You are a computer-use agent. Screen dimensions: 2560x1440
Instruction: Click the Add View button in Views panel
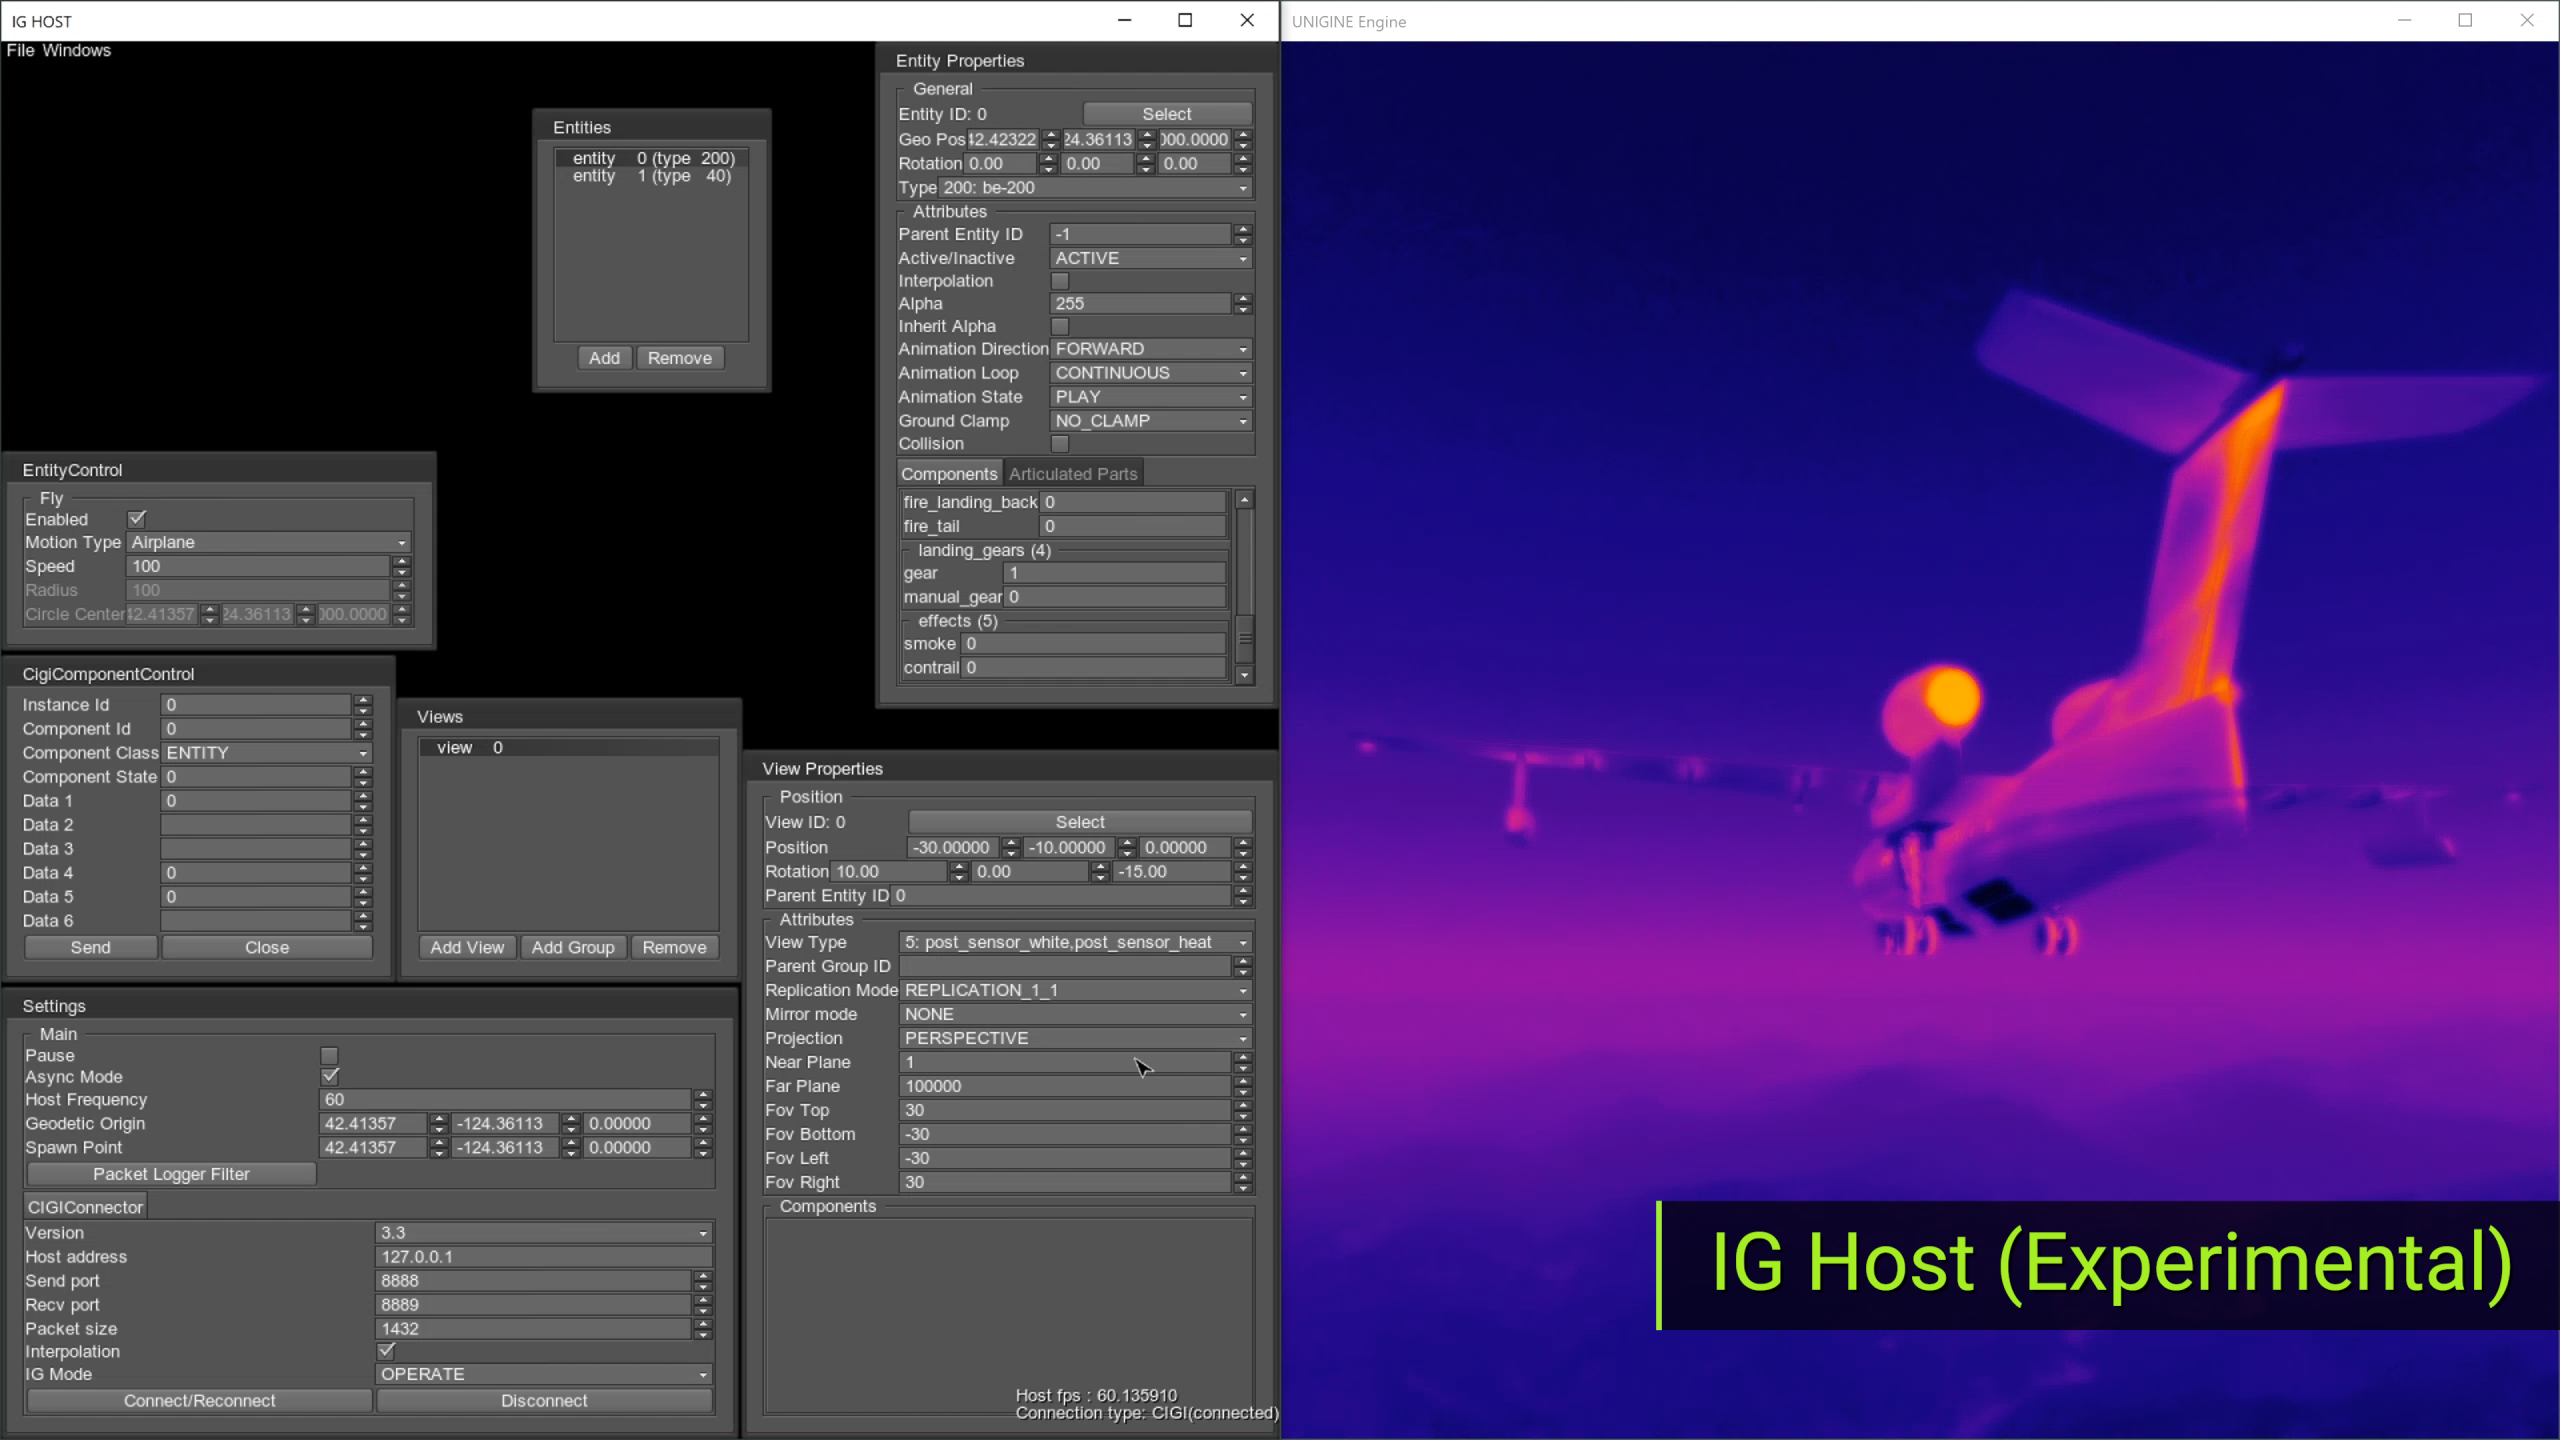(x=466, y=946)
